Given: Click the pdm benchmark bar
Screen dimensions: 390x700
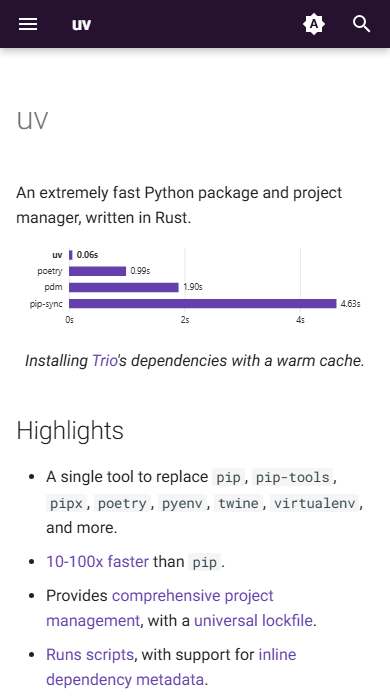Looking at the screenshot, I should (x=124, y=287).
